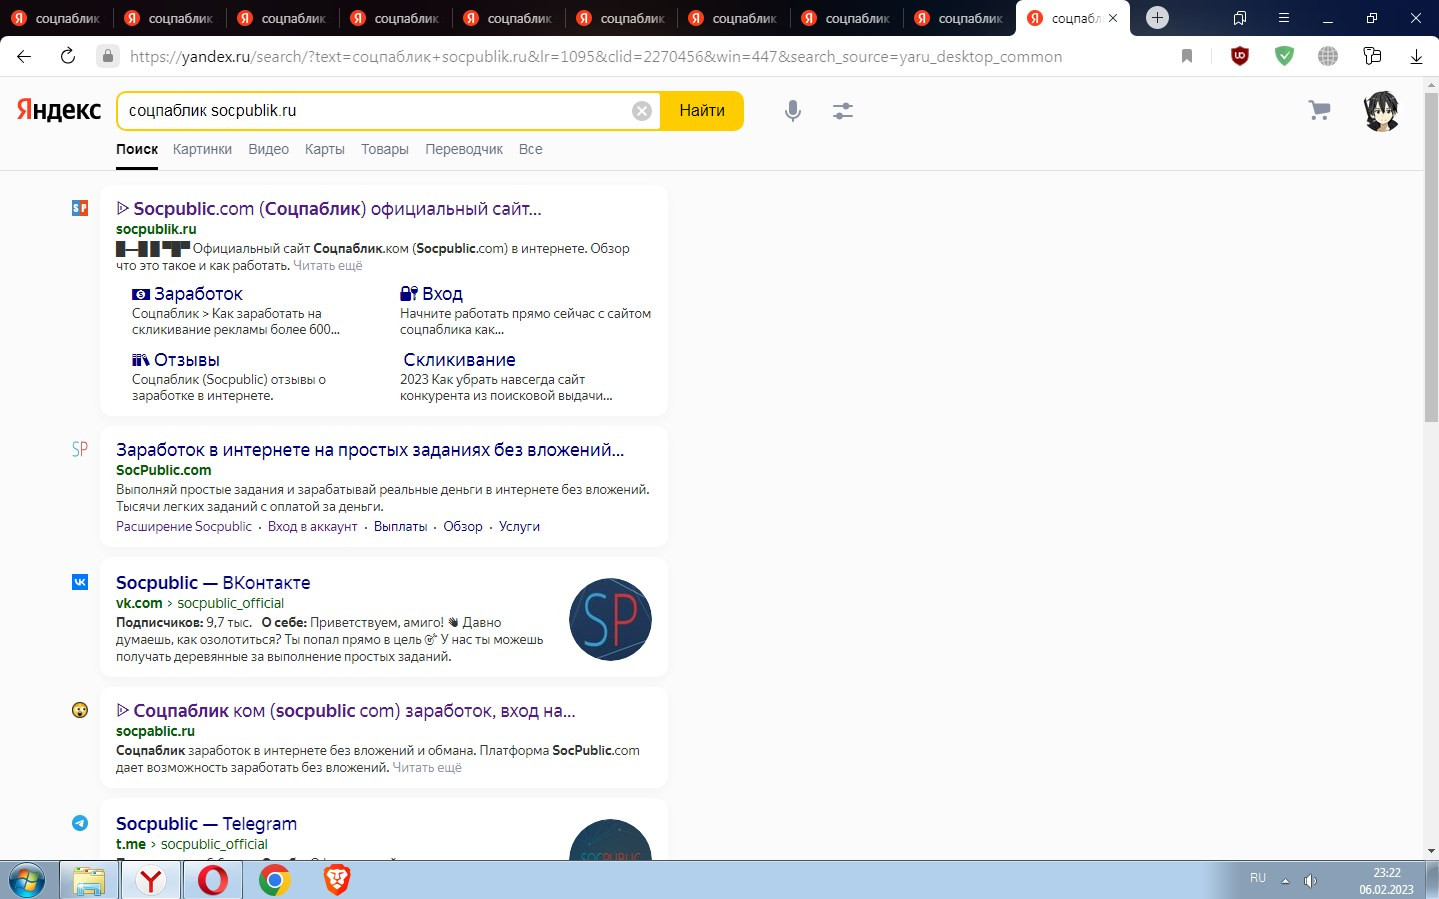
Task: Open user profile avatar
Action: [x=1381, y=111]
